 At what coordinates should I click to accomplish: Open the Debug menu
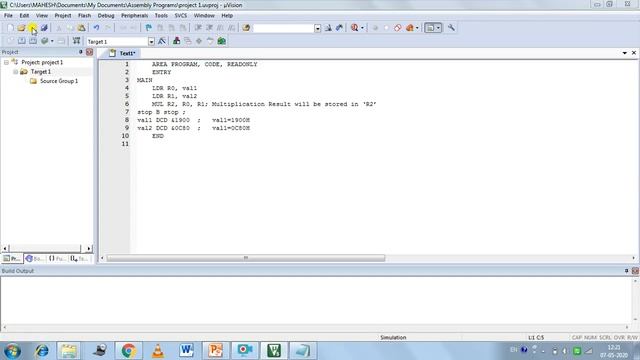point(106,16)
